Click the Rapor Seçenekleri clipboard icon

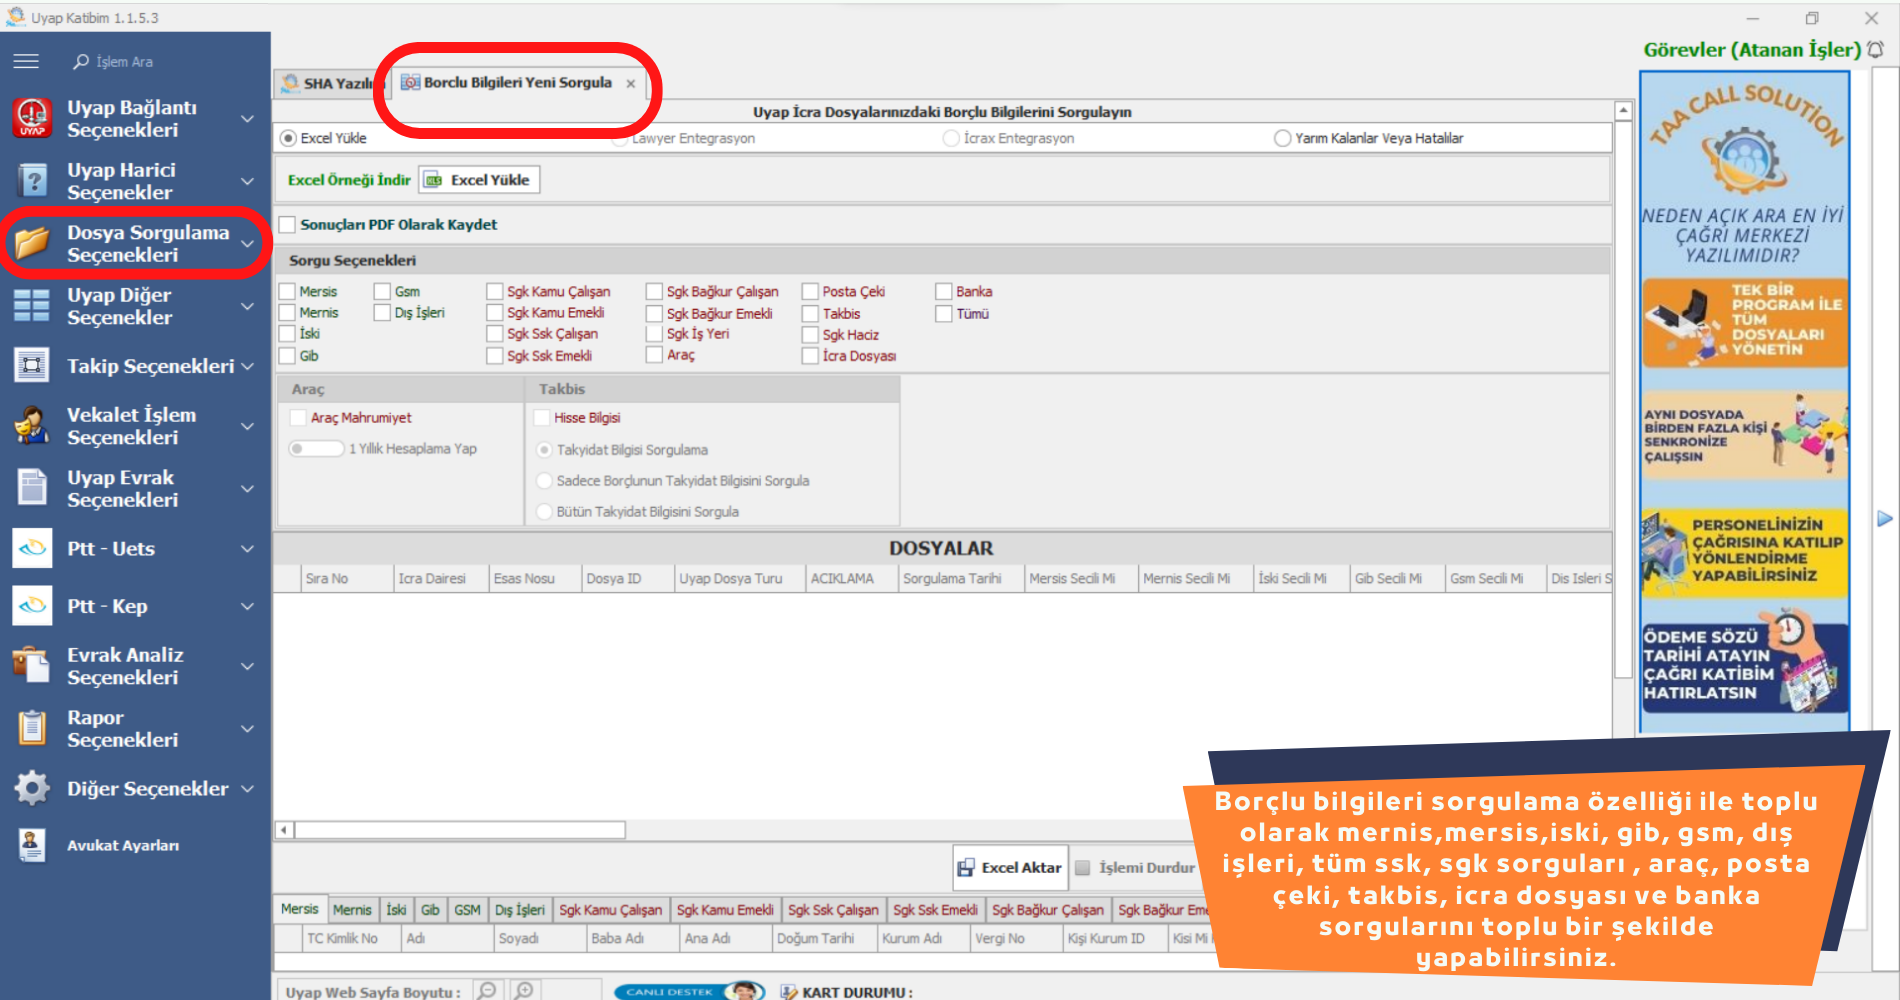pyautogui.click(x=32, y=728)
